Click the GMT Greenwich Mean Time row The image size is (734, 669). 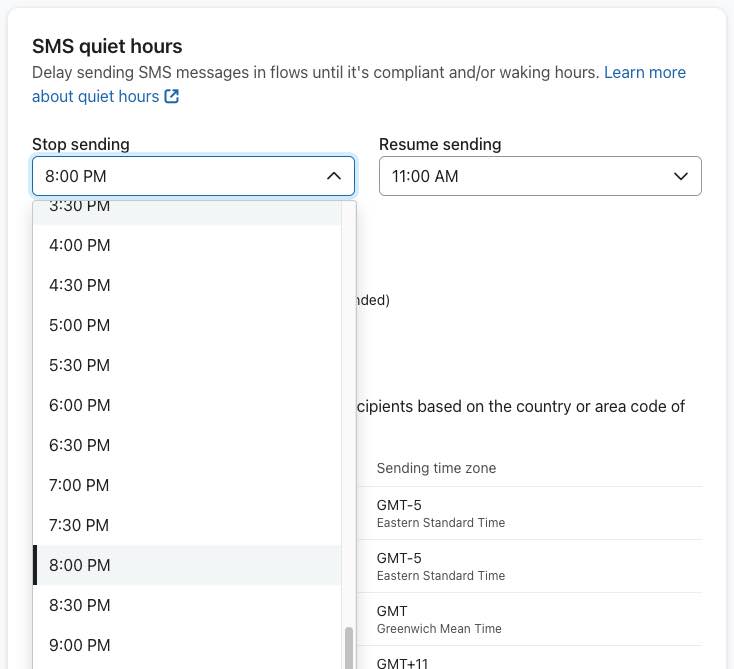coord(530,619)
